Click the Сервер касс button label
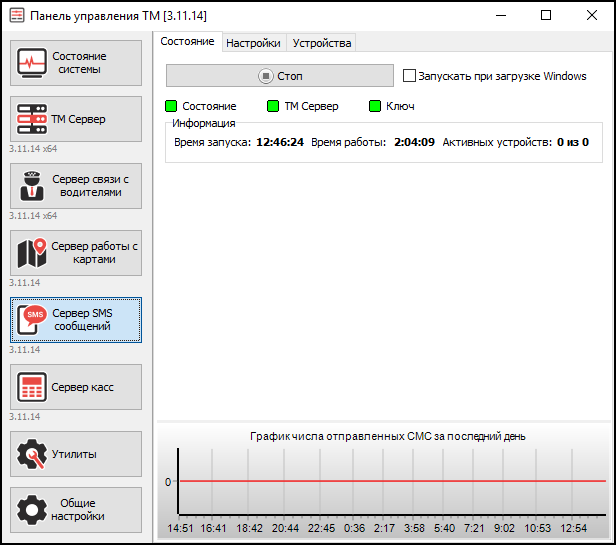Image resolution: width=616 pixels, height=545 pixels. click(x=82, y=387)
